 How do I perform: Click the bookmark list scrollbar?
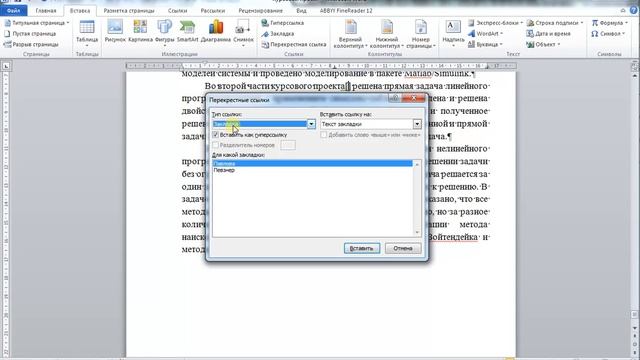point(417,198)
